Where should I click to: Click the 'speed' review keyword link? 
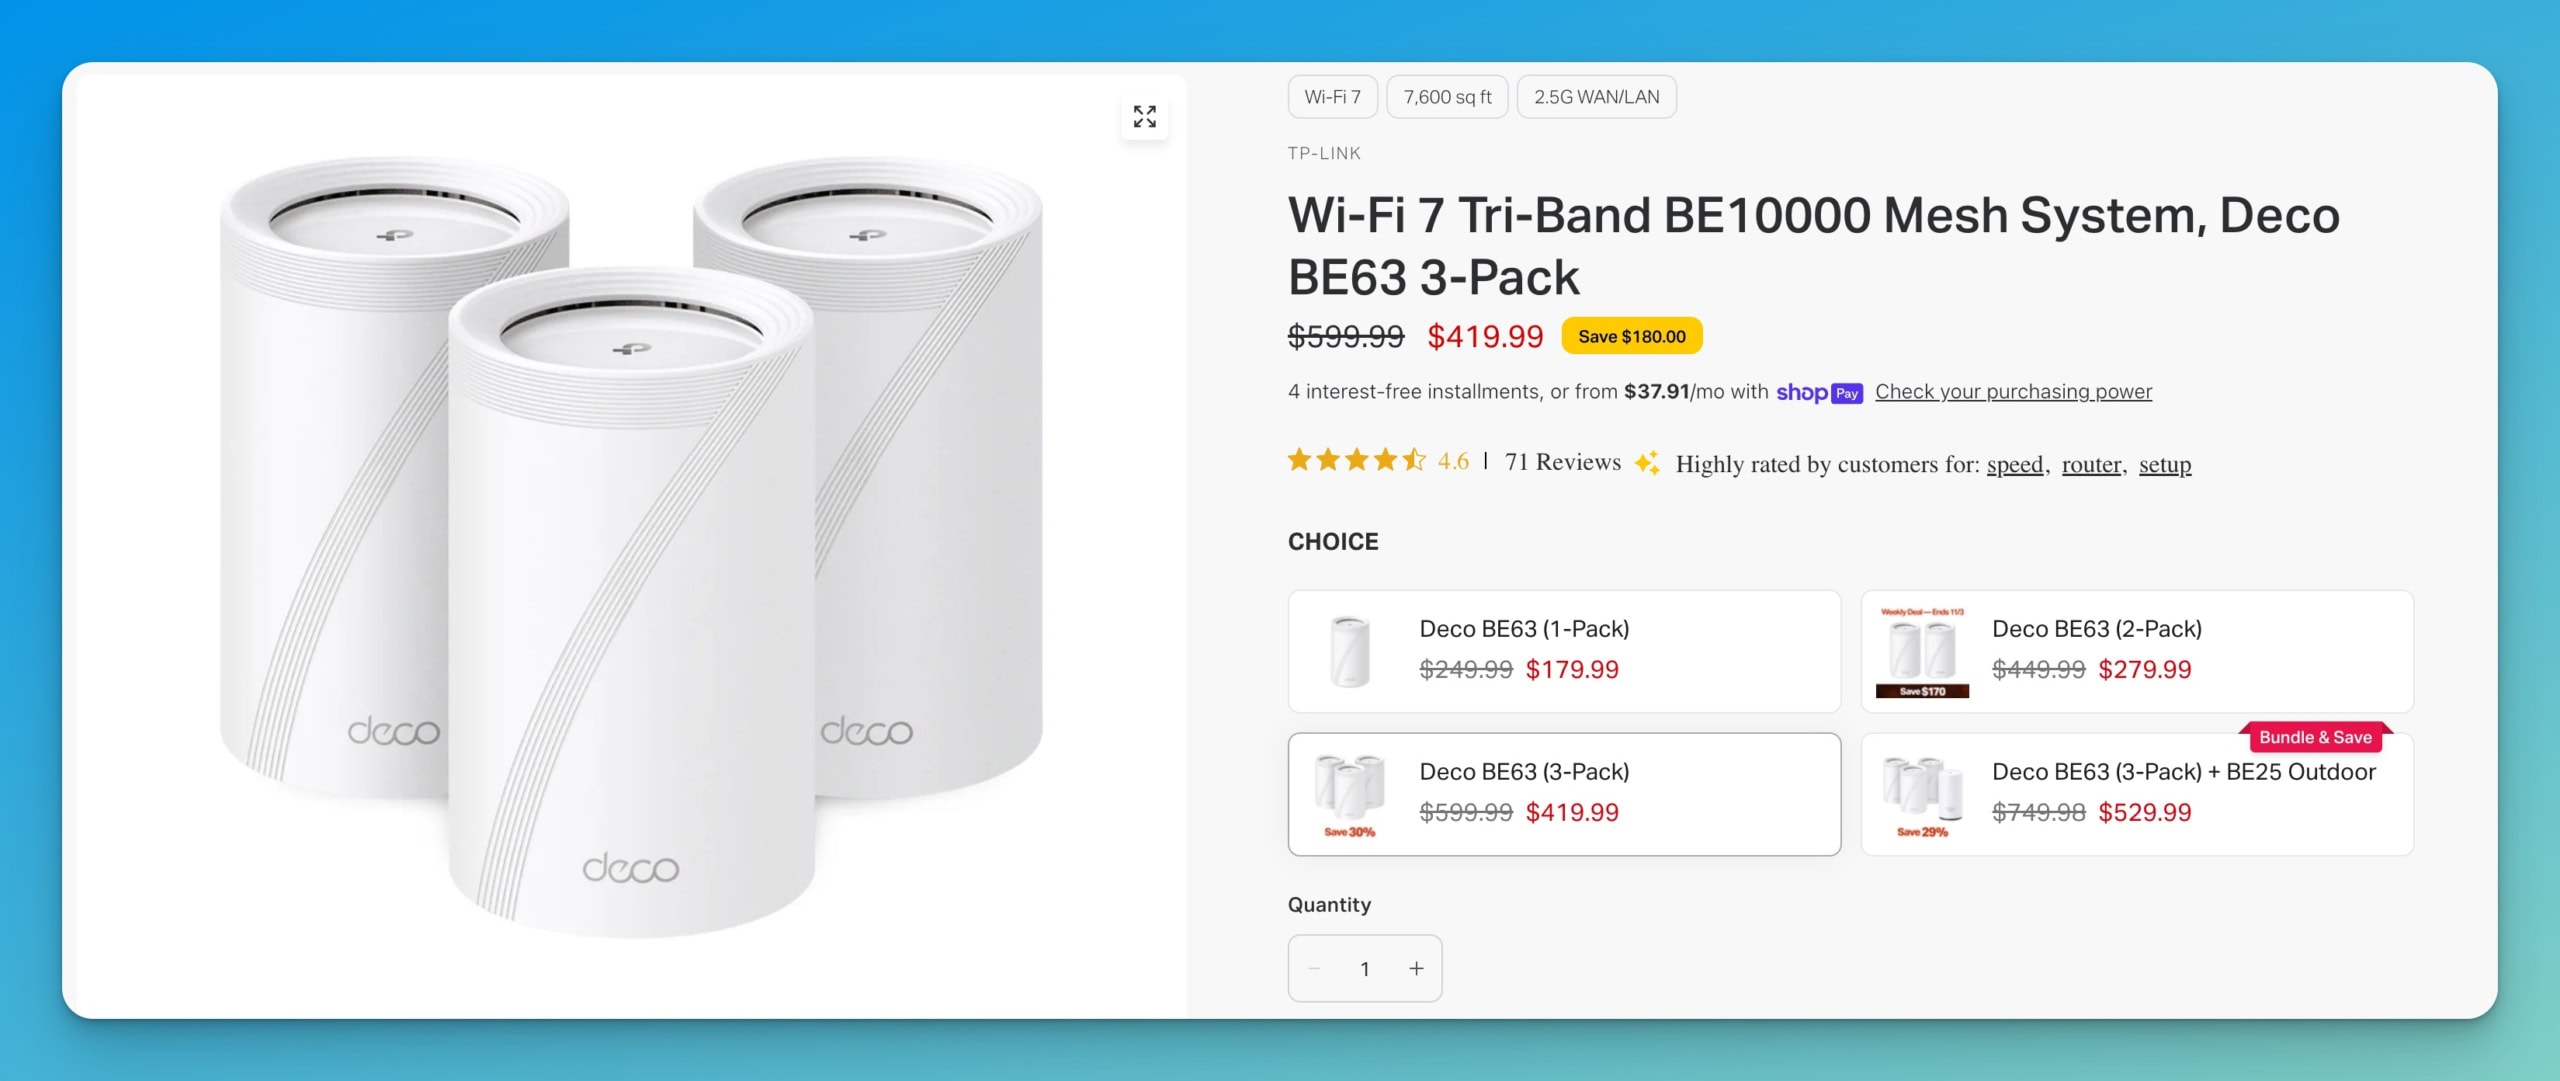pos(2014,464)
